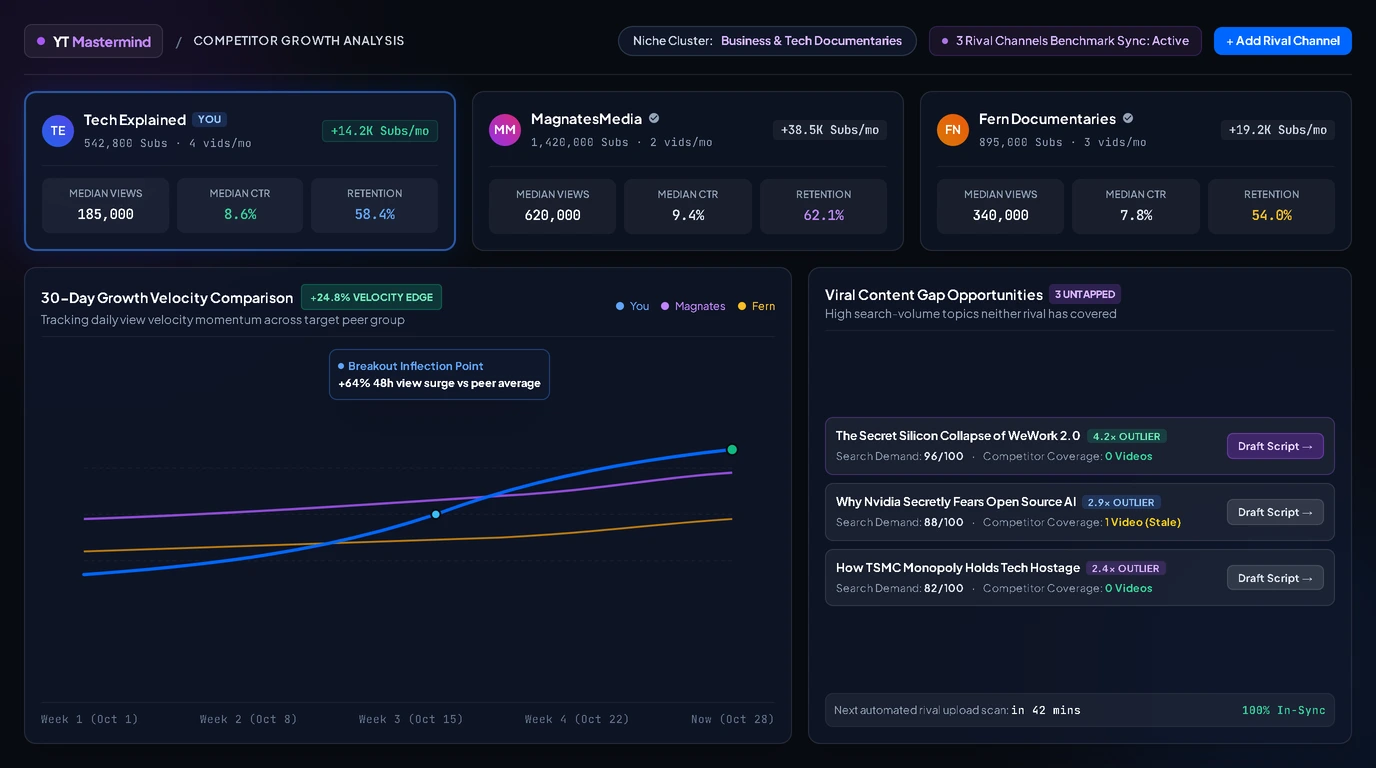Click the 2.9x Outlier tag
This screenshot has height=768, width=1376.
pos(1121,502)
